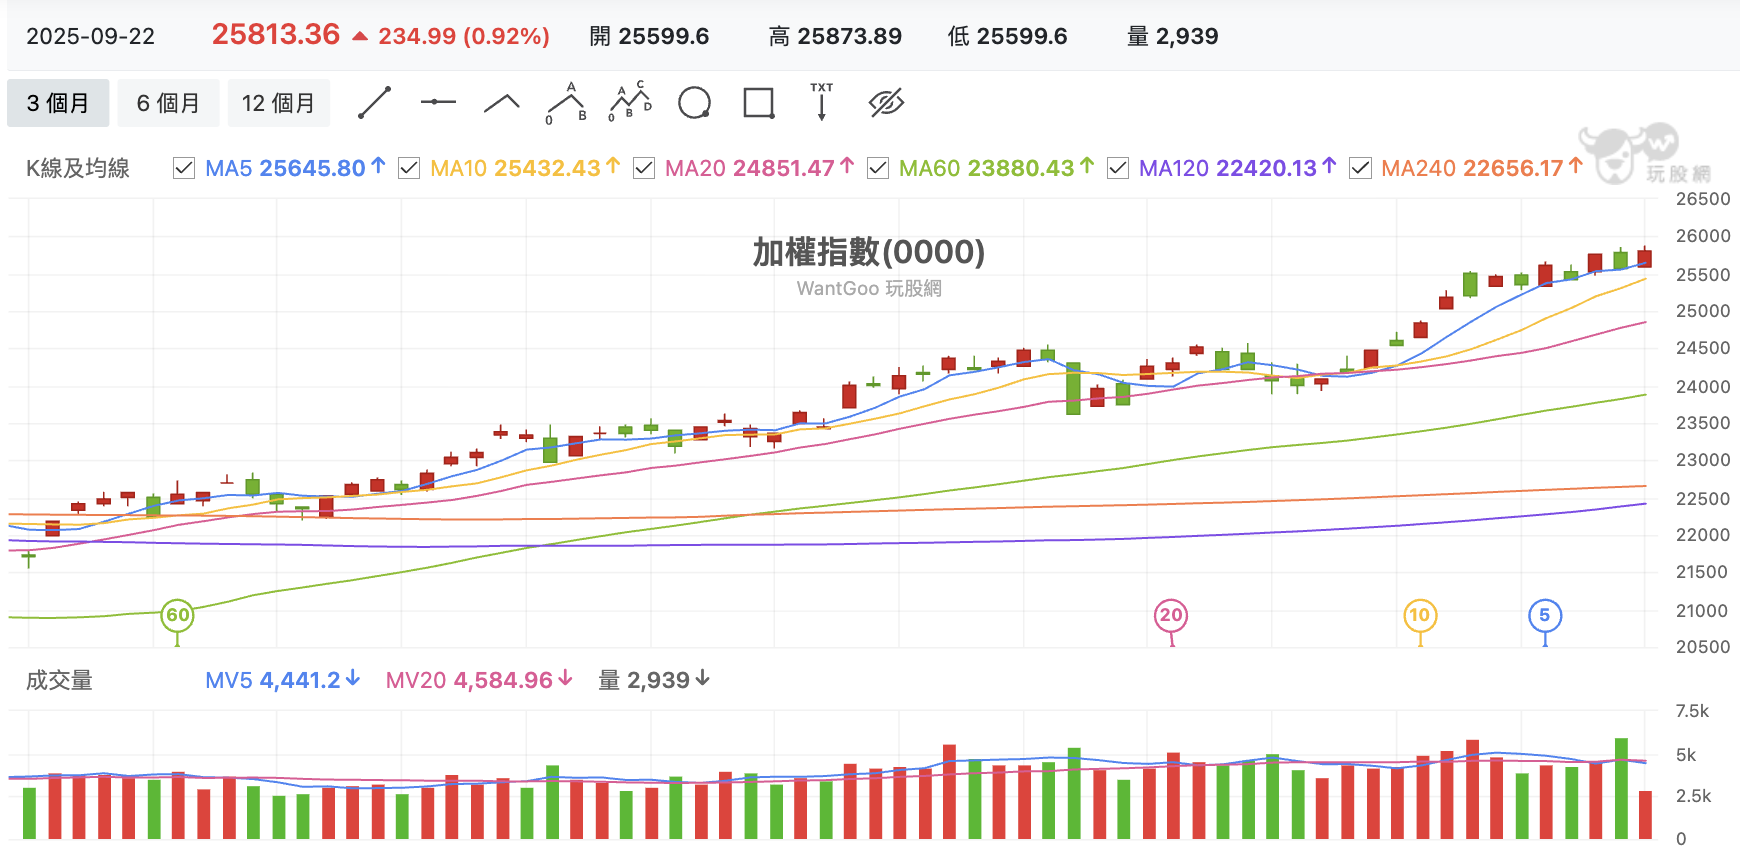Viewport: 1740px width, 856px height.
Task: Click the change 234.99 (0.92%)
Action: tap(464, 37)
